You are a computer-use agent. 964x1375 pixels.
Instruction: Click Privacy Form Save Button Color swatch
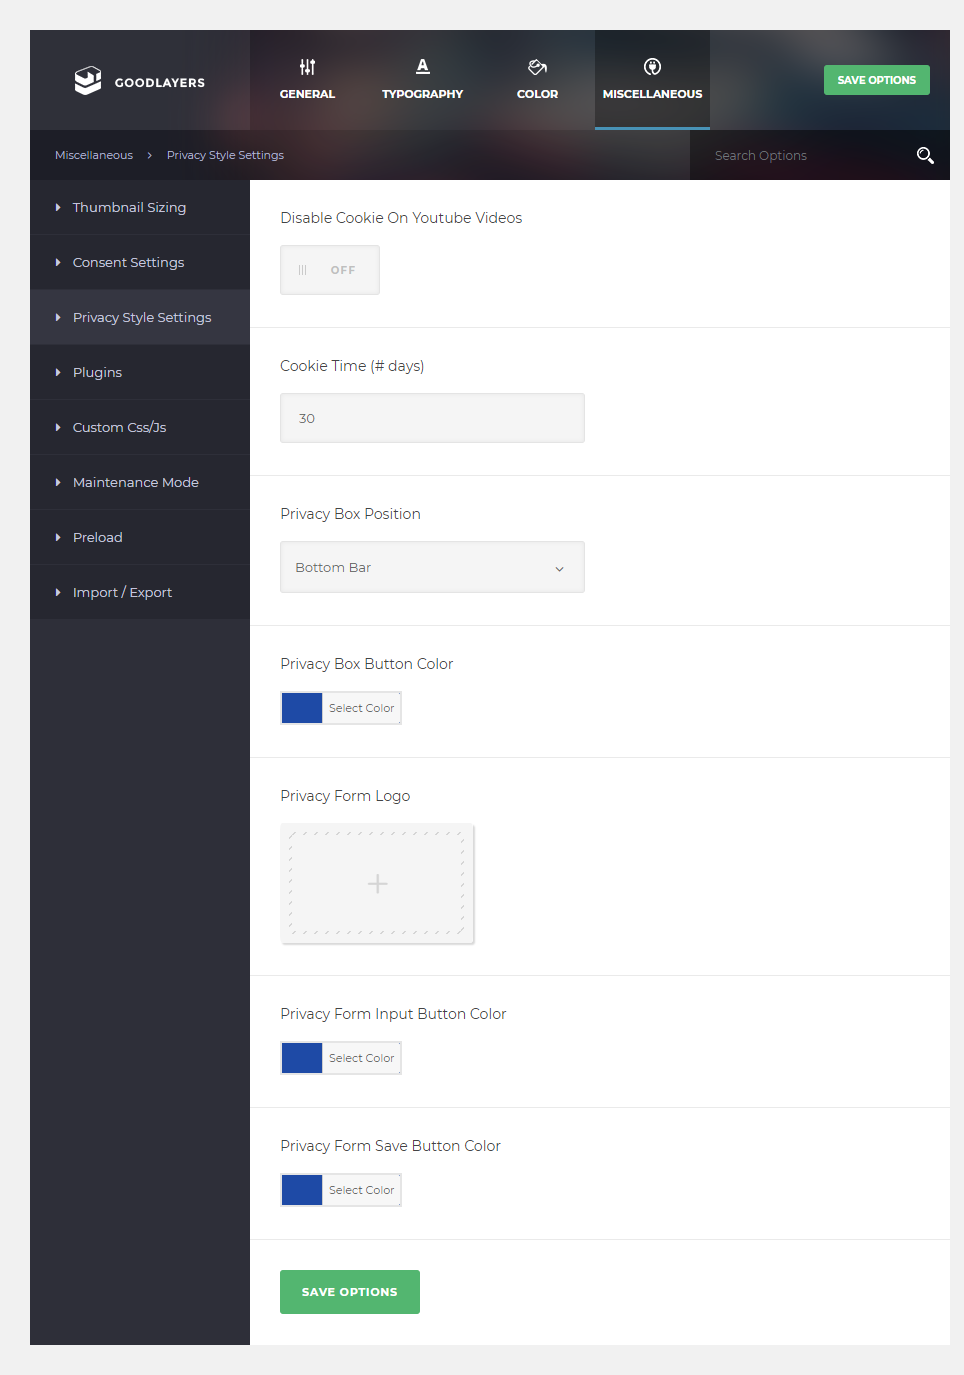302,1190
